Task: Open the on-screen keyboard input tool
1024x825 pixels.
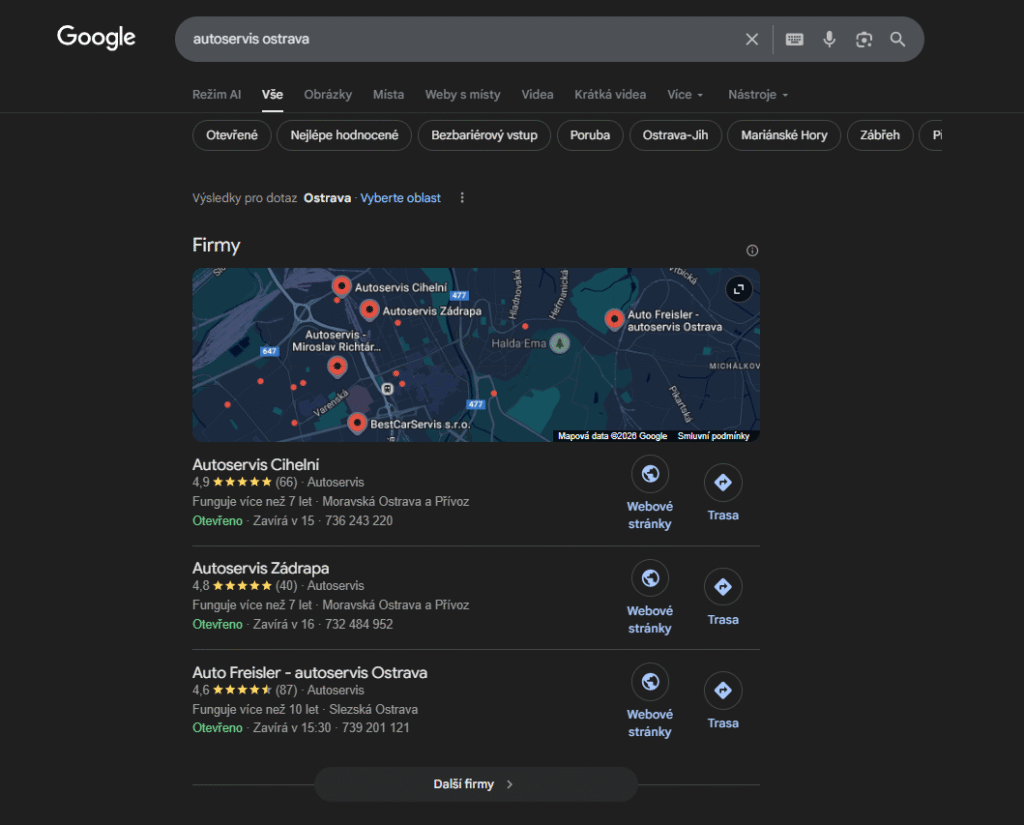Action: pyautogui.click(x=794, y=39)
